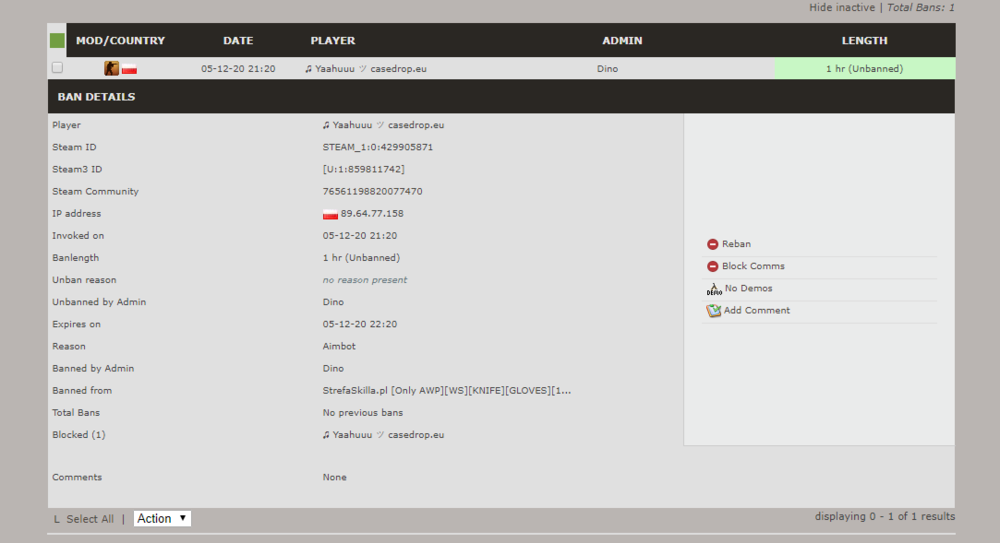Click the Poland flag icon in ban row

tap(129, 69)
